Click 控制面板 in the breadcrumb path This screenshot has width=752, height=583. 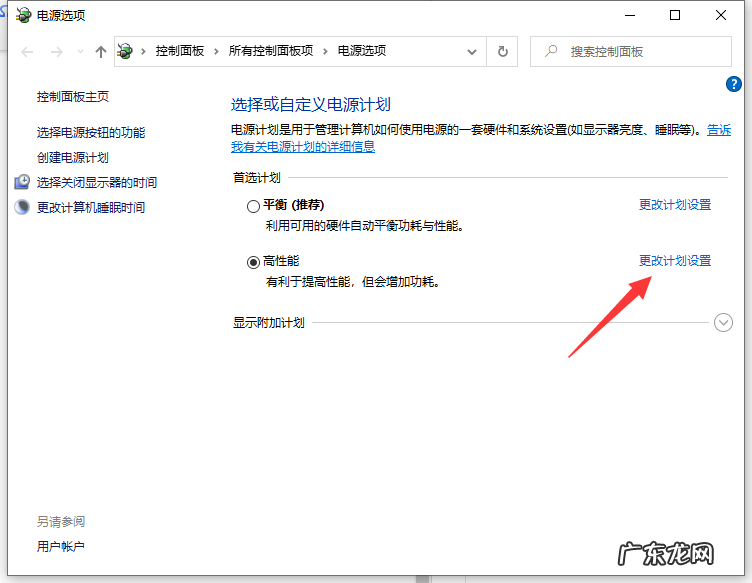[x=180, y=51]
